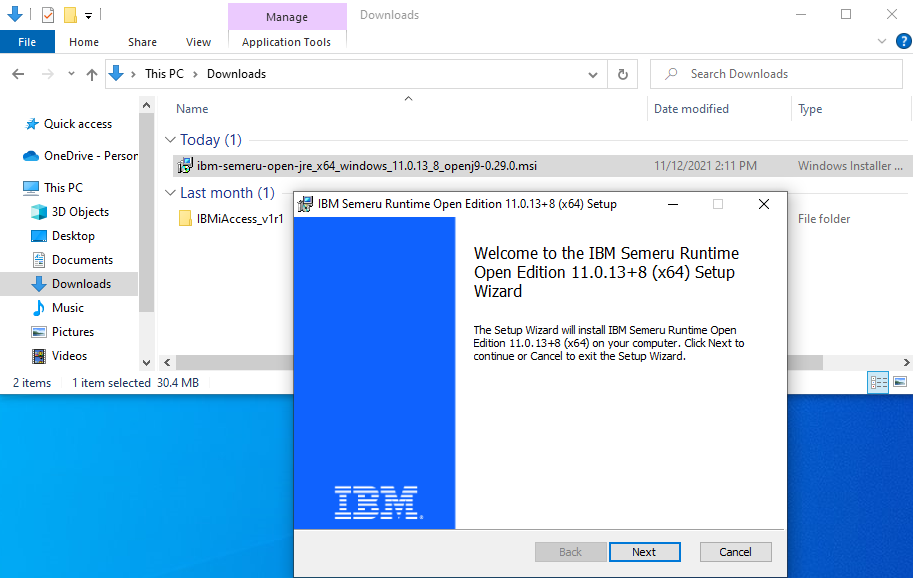Viewport: 913px width, 578px height.
Task: Open Quick access in navigation pane
Action: tap(77, 124)
